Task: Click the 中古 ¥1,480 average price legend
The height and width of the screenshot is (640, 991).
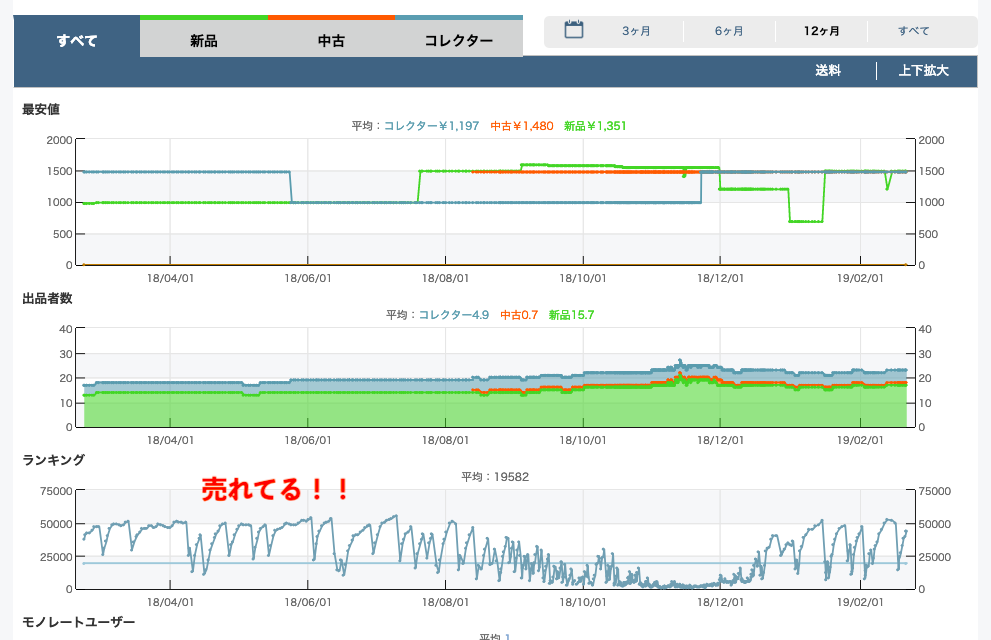Action: pos(521,126)
